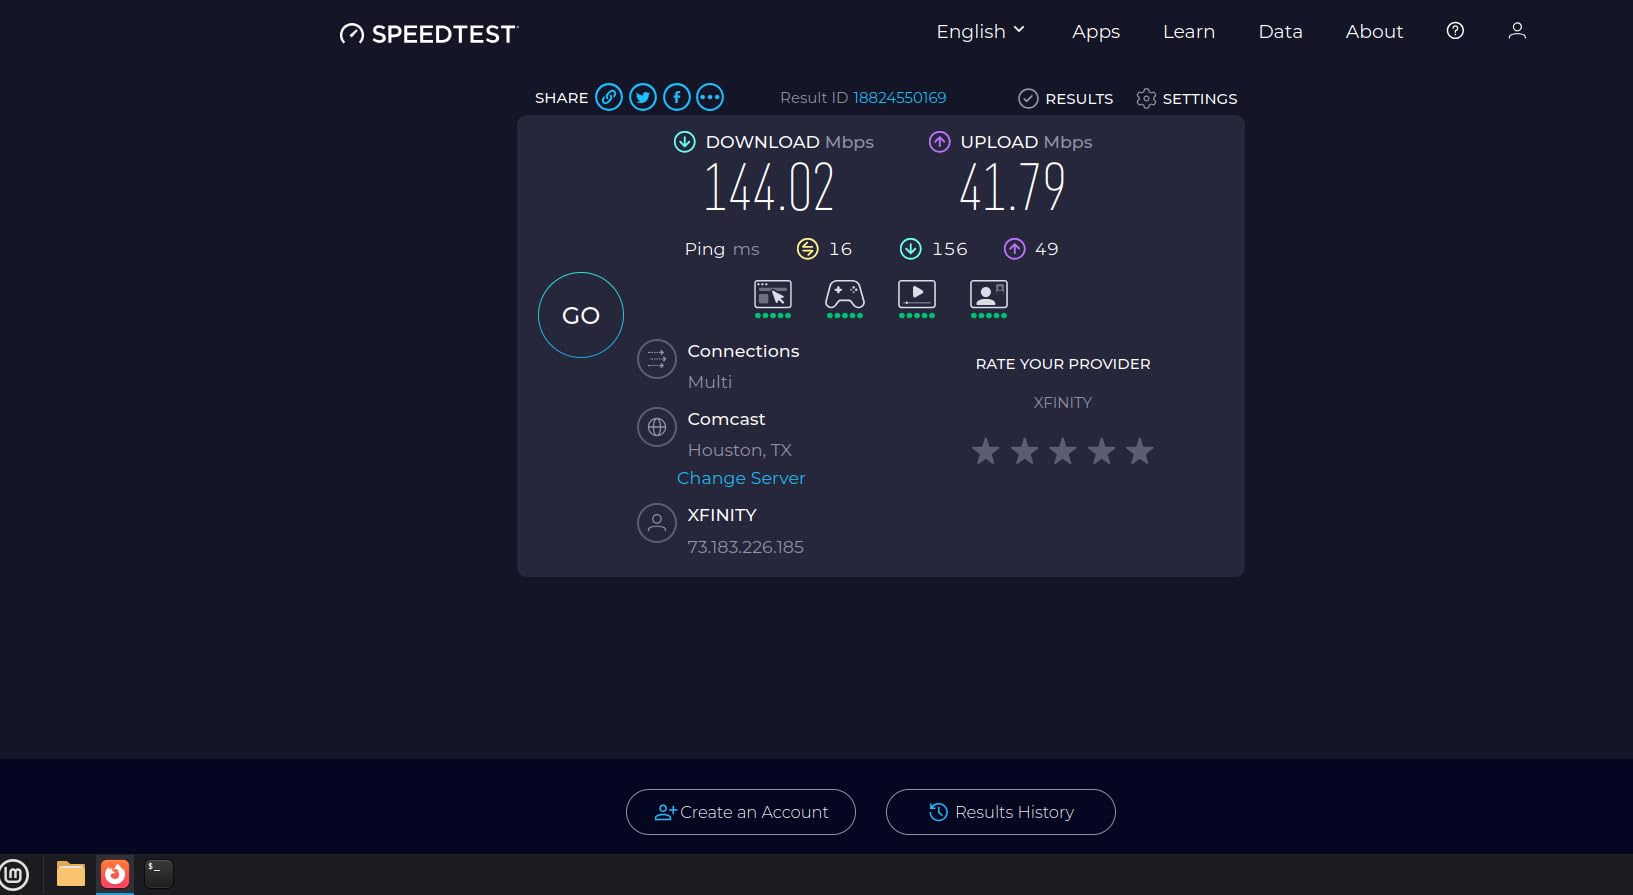Open Result ID 18824550169 link
Viewport: 1633px width, 895px height.
899,97
